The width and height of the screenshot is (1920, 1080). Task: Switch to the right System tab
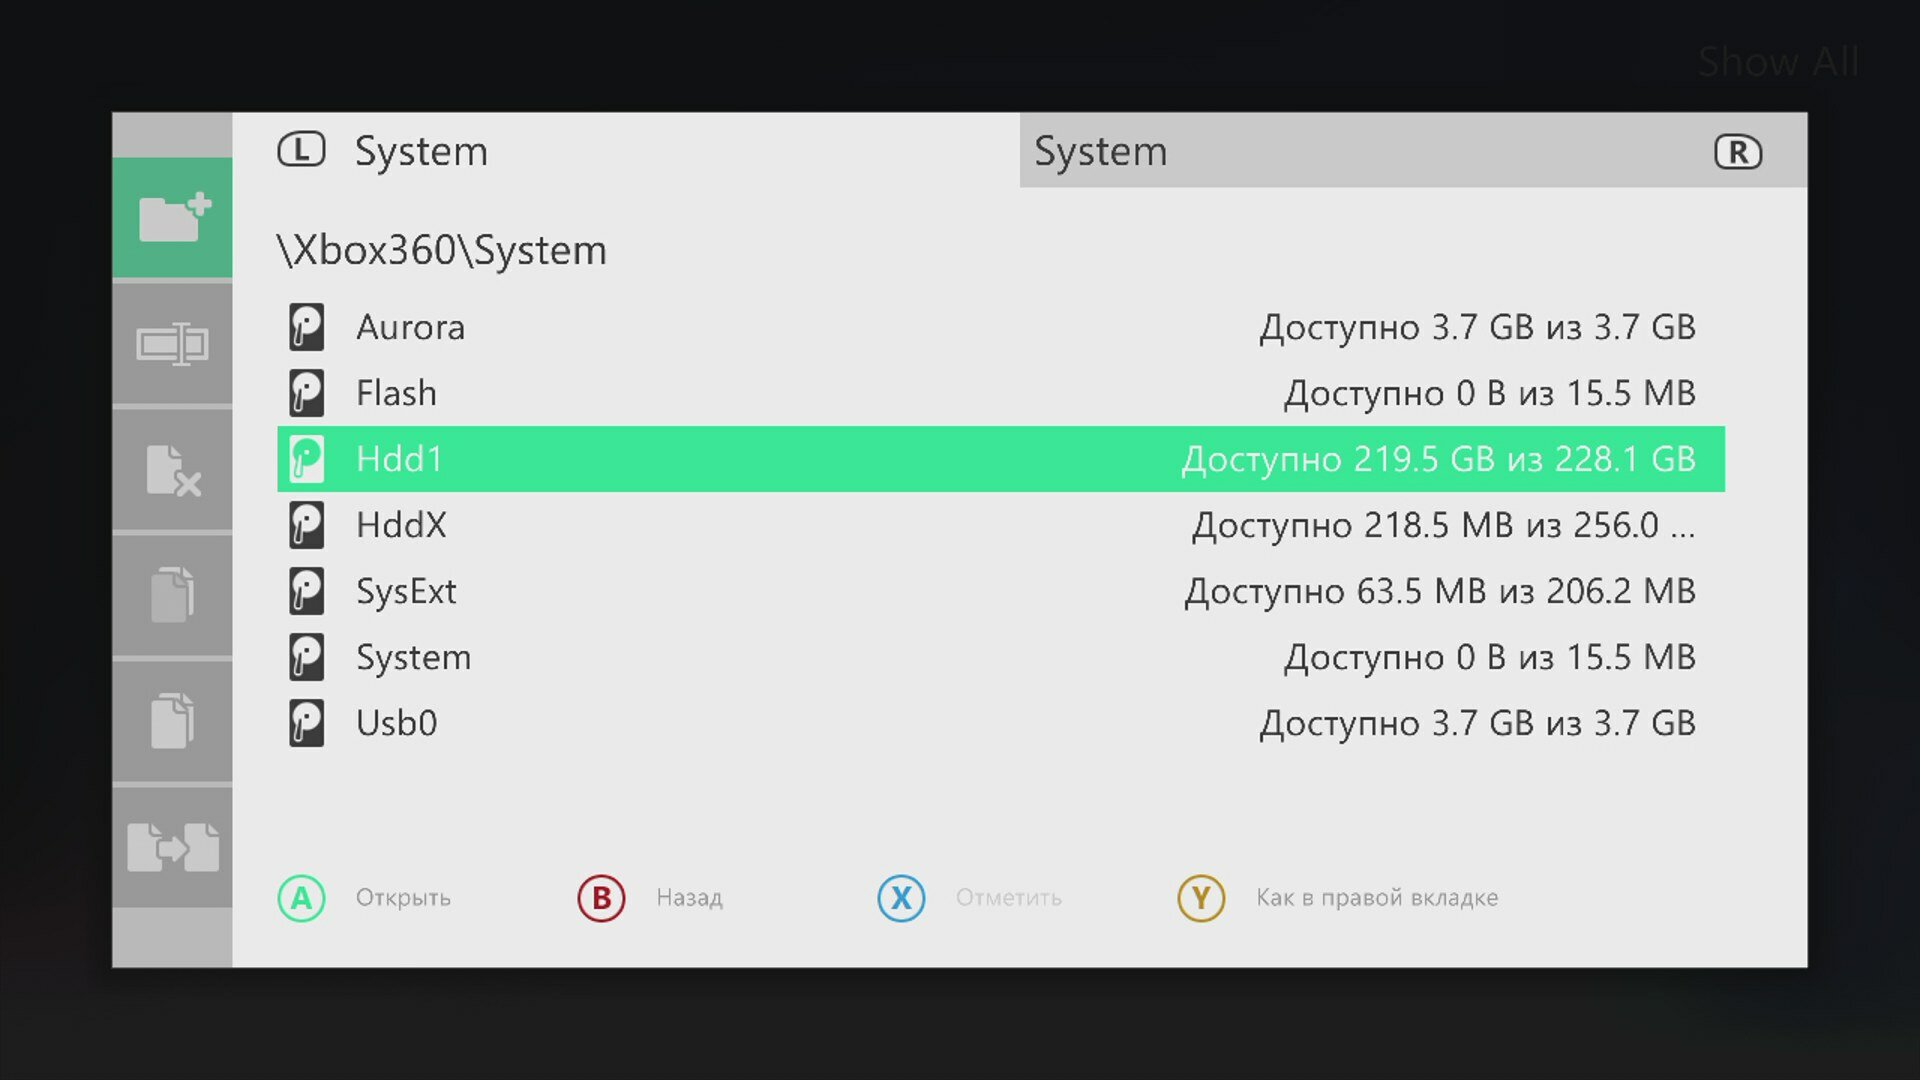click(x=1100, y=152)
